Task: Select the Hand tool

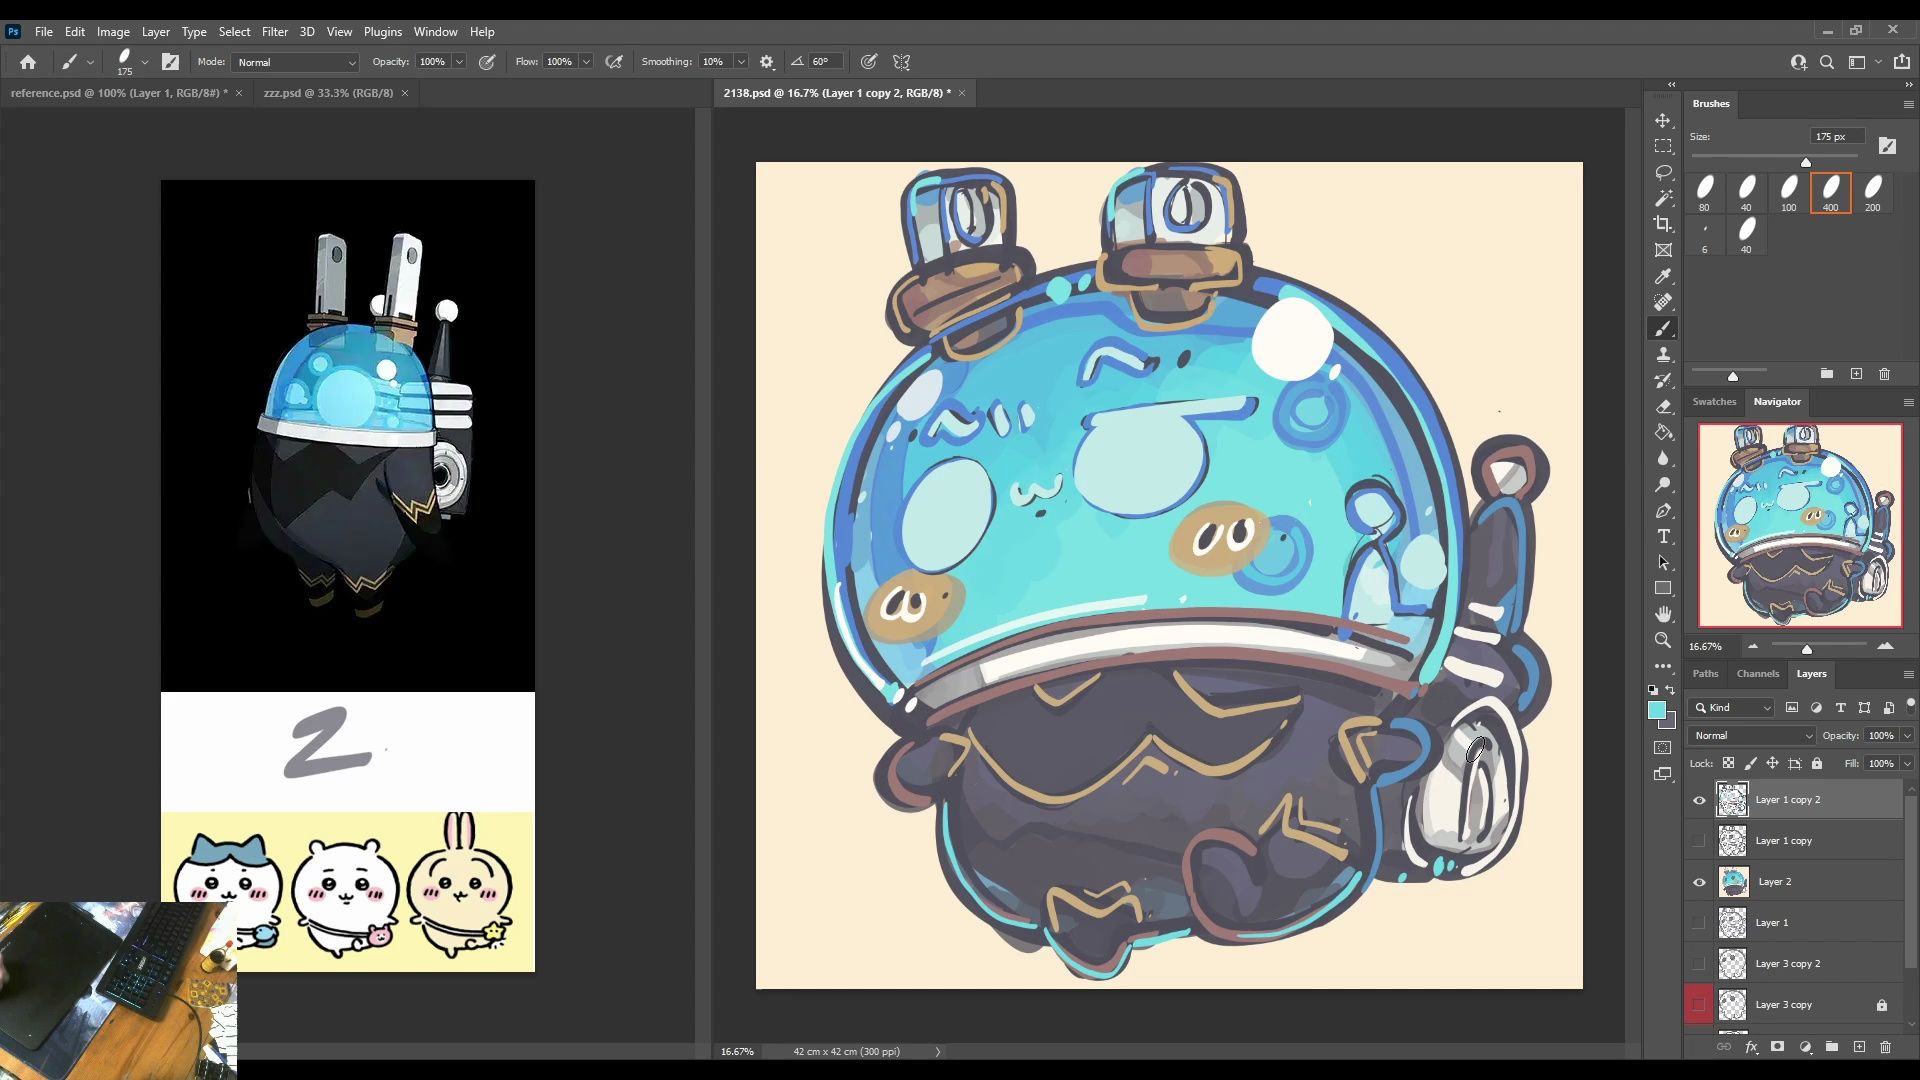Action: click(x=1663, y=614)
